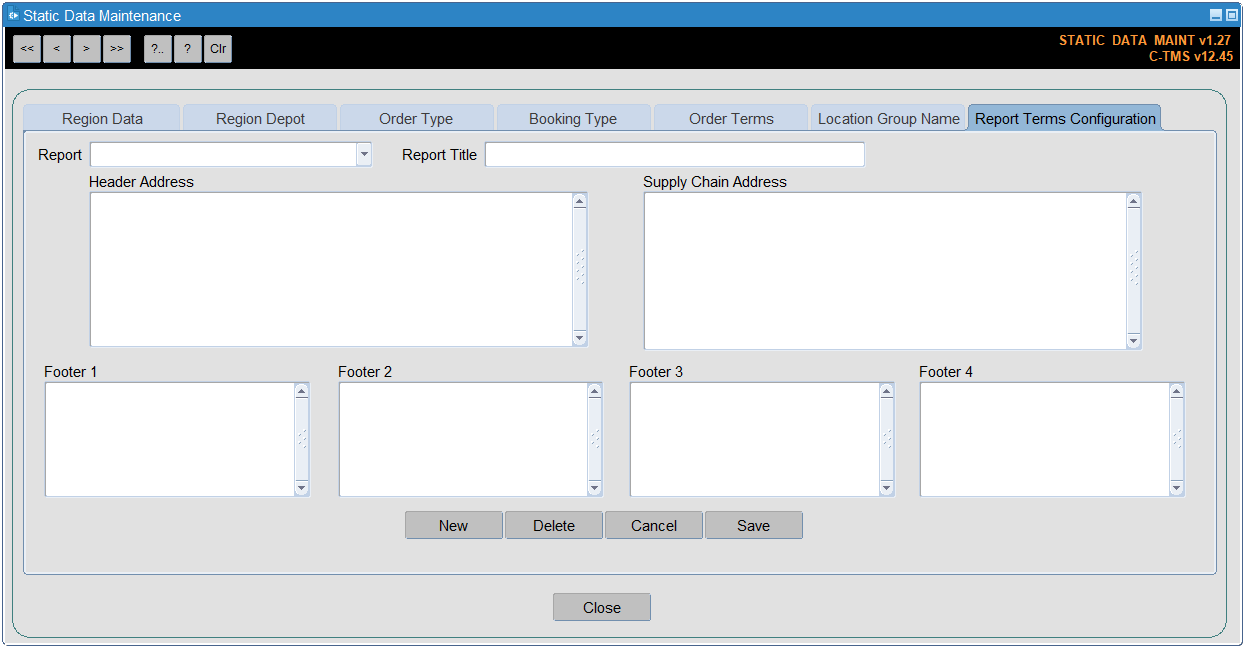Switch to the Region Data tab

(x=102, y=118)
